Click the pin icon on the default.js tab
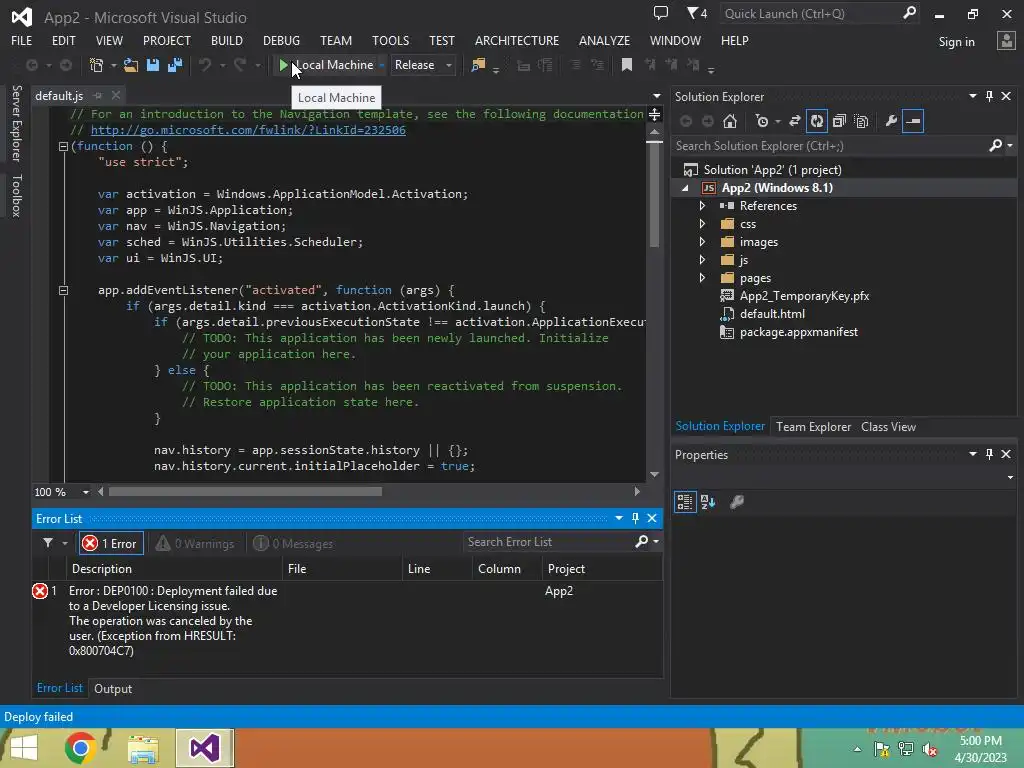 pos(98,96)
